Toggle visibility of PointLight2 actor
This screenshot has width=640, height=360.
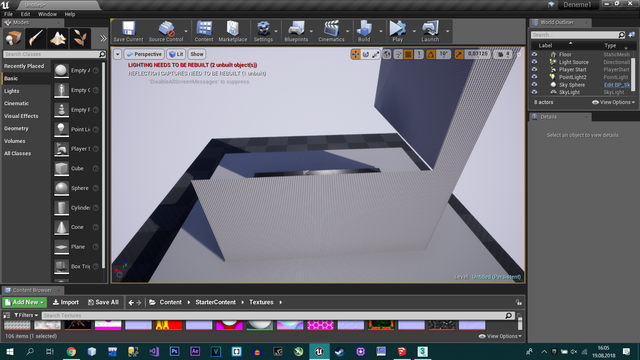coord(534,77)
